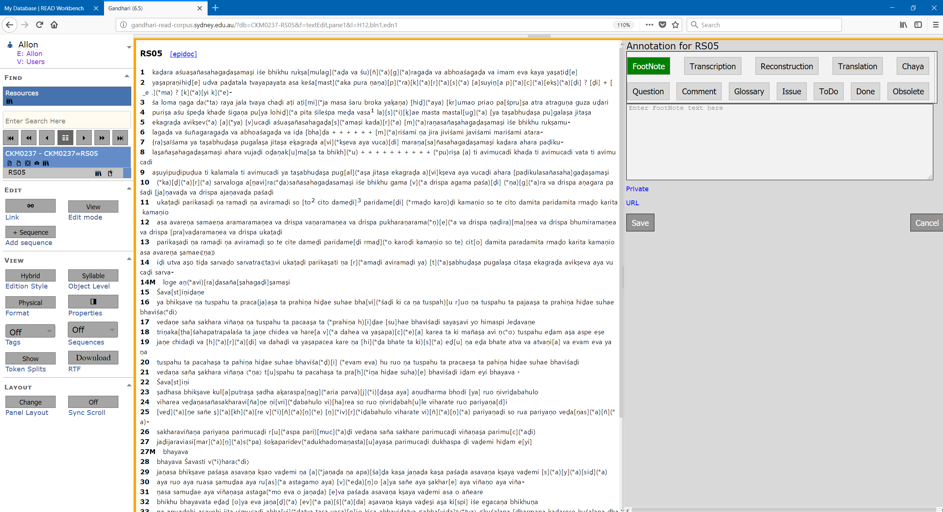
Task: Go to browser home page
Action: pos(54,25)
